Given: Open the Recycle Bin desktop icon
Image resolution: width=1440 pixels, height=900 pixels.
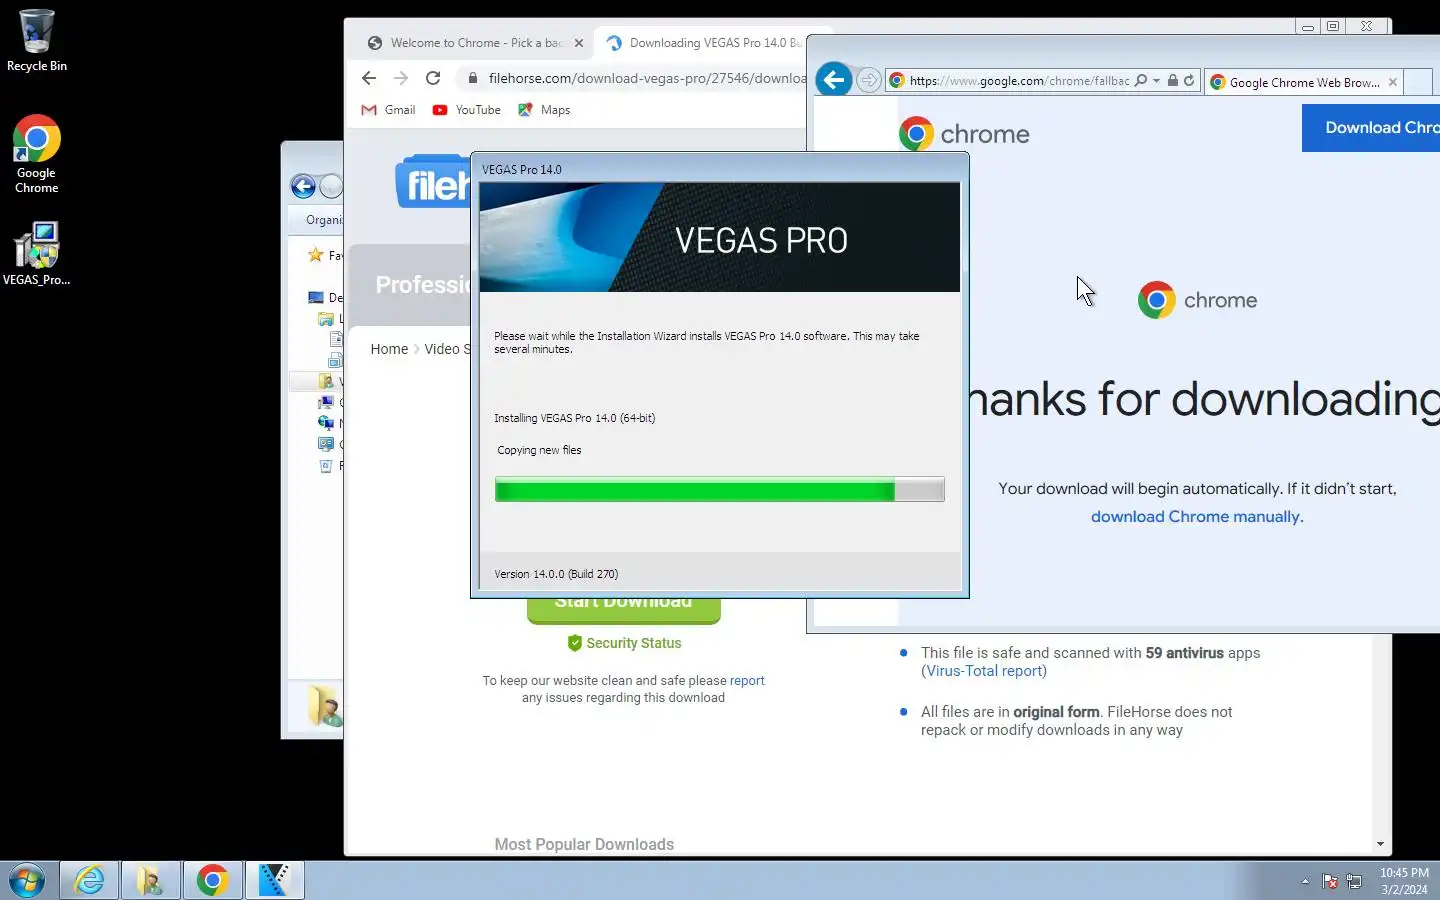Looking at the screenshot, I should tap(36, 40).
